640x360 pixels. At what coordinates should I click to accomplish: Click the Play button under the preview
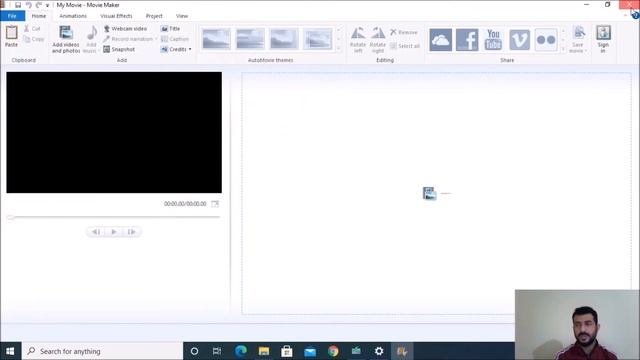click(114, 232)
